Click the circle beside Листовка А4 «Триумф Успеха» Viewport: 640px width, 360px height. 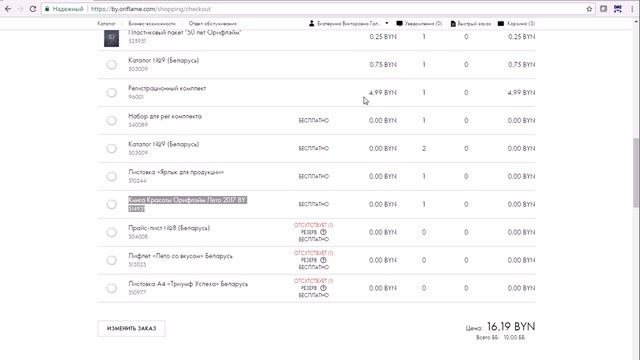pyautogui.click(x=111, y=288)
